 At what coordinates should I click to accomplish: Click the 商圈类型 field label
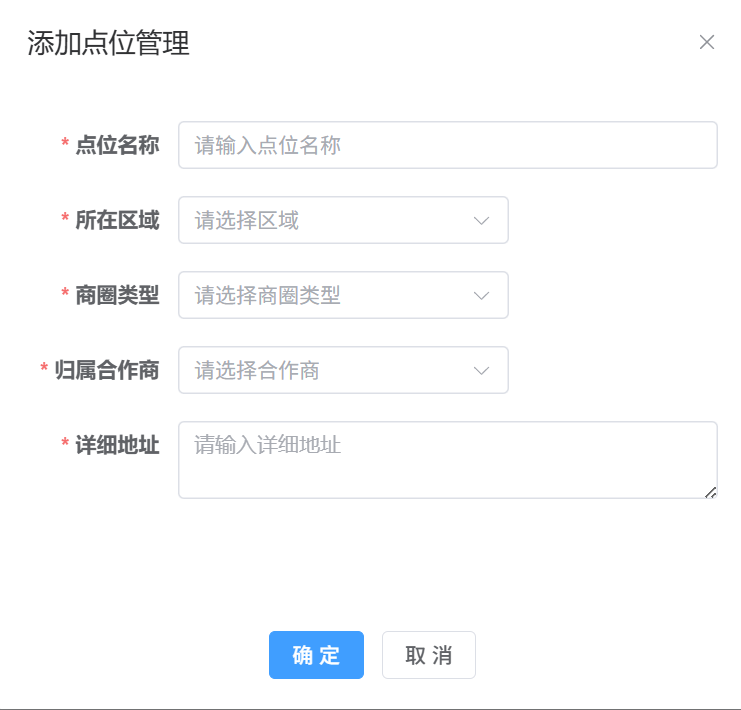pos(117,295)
